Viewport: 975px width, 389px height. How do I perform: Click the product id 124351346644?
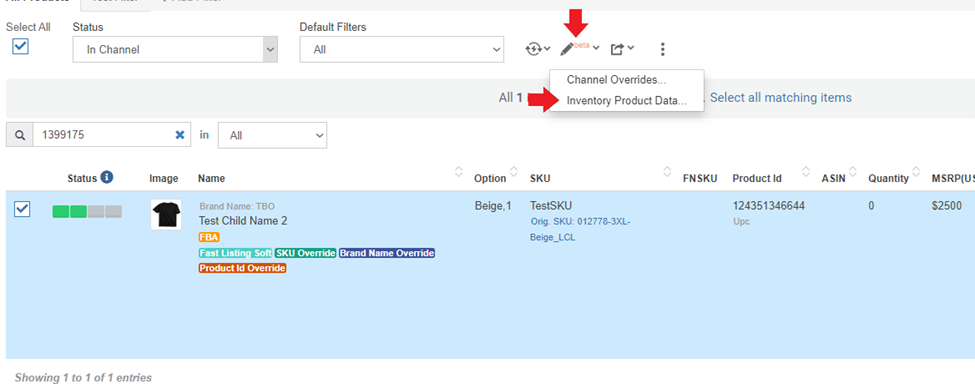769,206
